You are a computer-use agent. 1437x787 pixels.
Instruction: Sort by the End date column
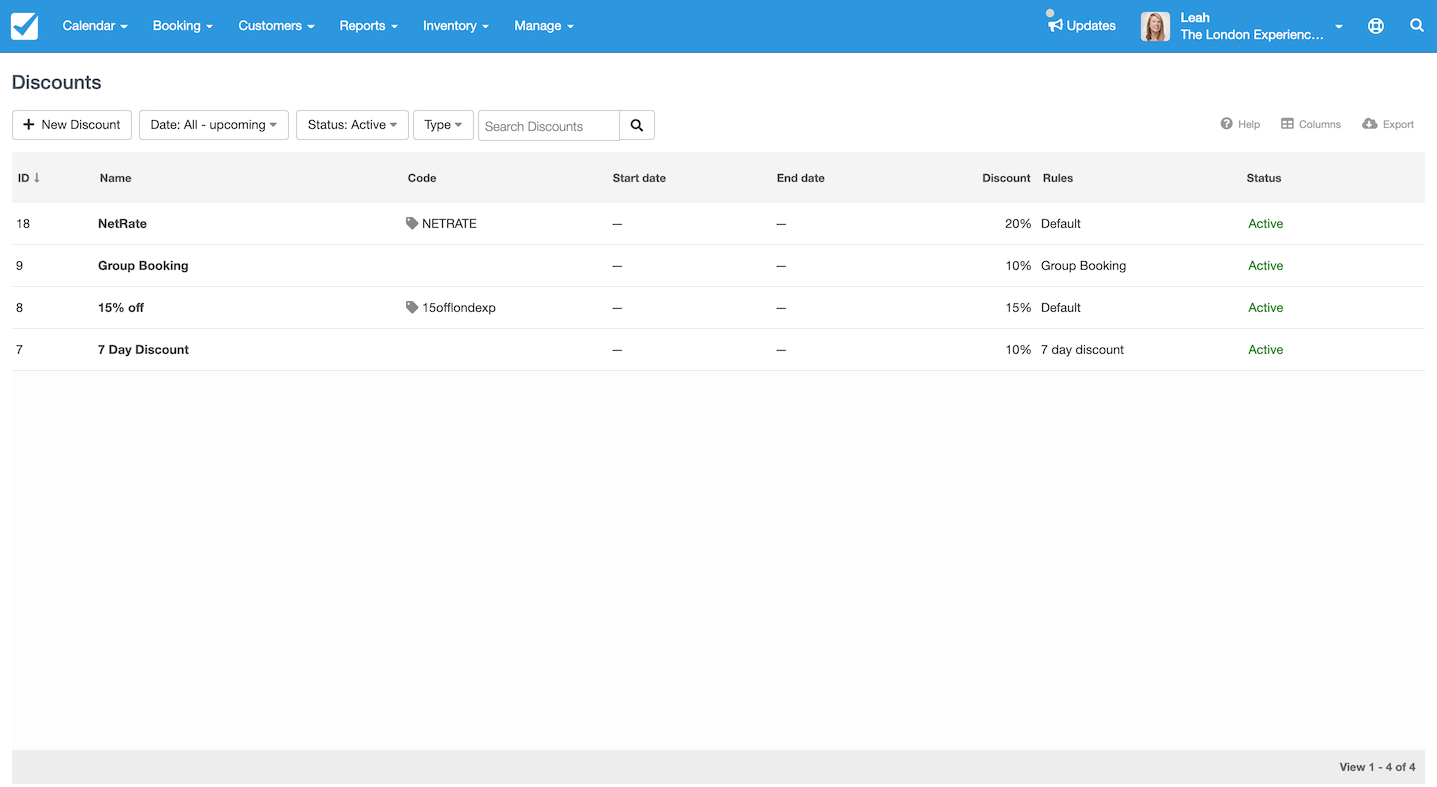tap(801, 178)
